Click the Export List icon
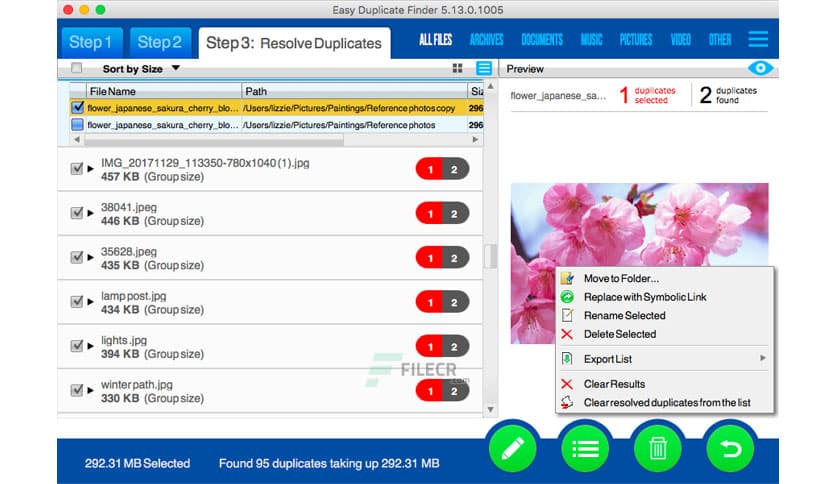The image size is (836, 484). [x=567, y=359]
